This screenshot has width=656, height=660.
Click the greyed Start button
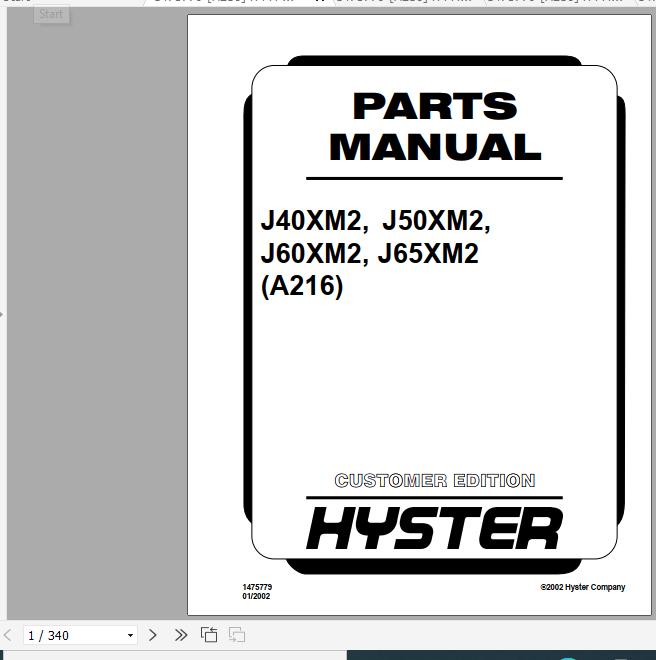(x=51, y=14)
